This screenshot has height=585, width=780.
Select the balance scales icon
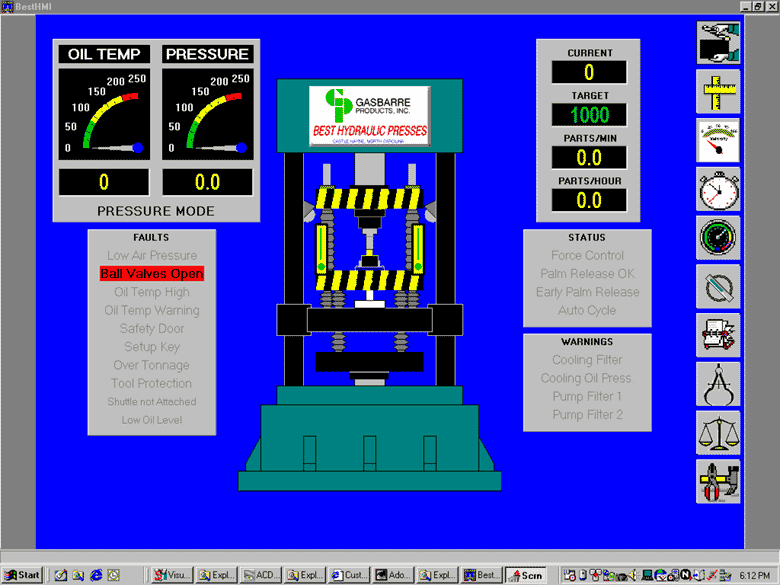[x=718, y=433]
